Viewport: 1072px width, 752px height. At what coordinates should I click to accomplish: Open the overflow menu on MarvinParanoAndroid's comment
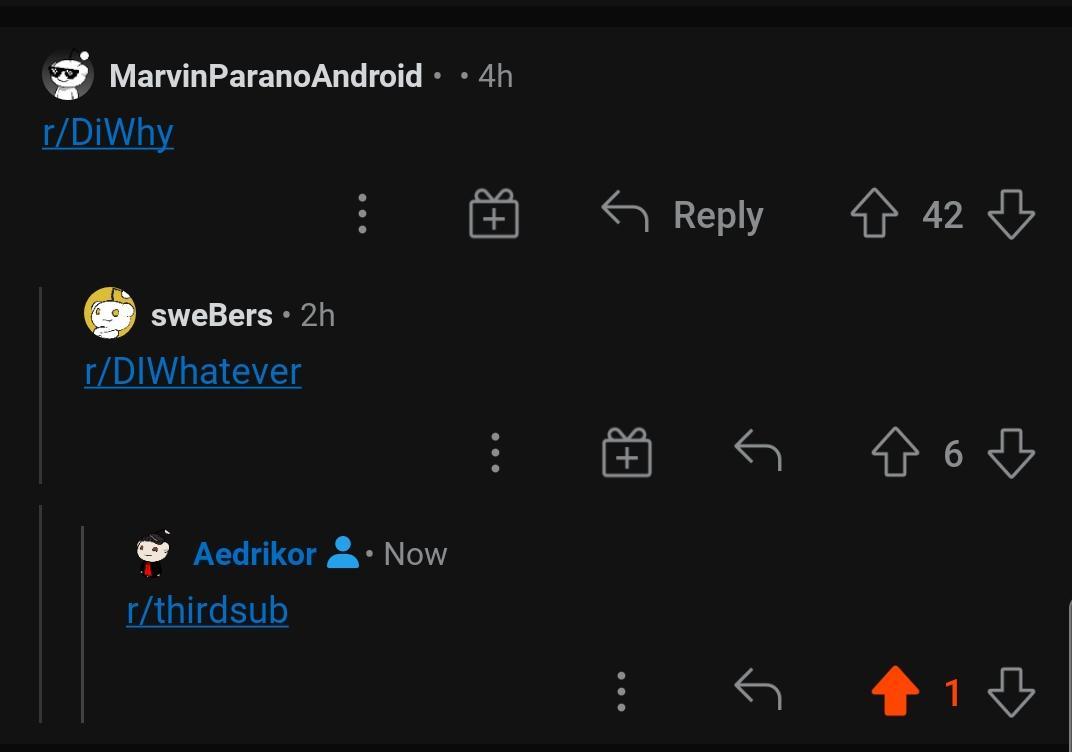pyautogui.click(x=362, y=213)
